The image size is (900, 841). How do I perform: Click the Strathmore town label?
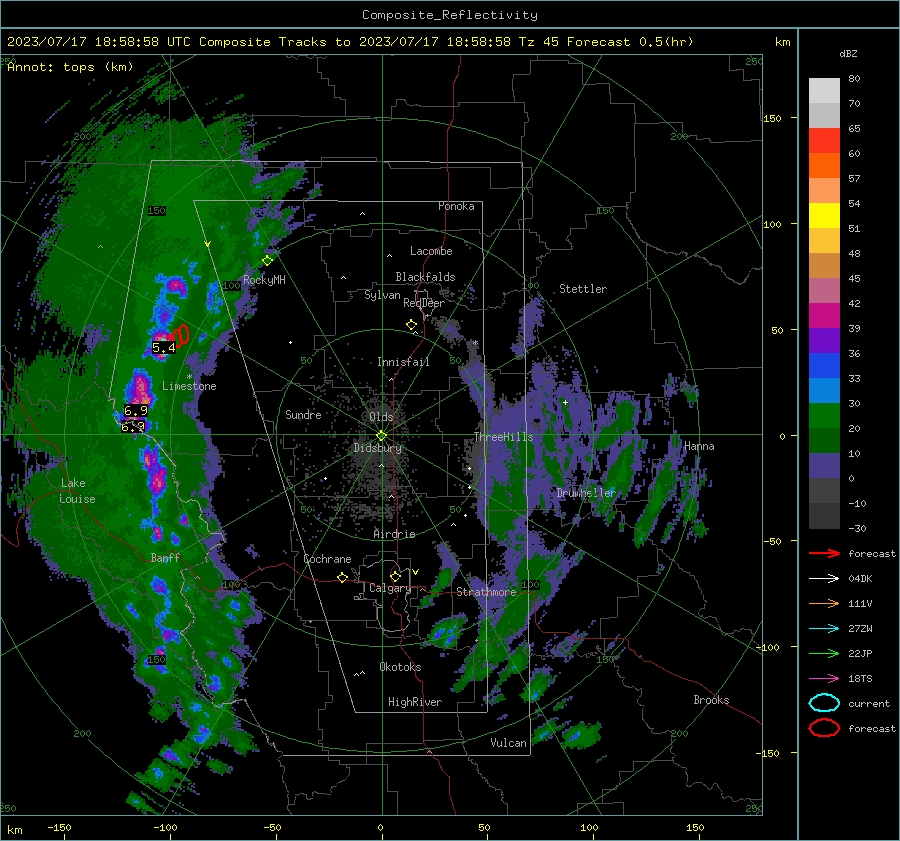[x=486, y=592]
